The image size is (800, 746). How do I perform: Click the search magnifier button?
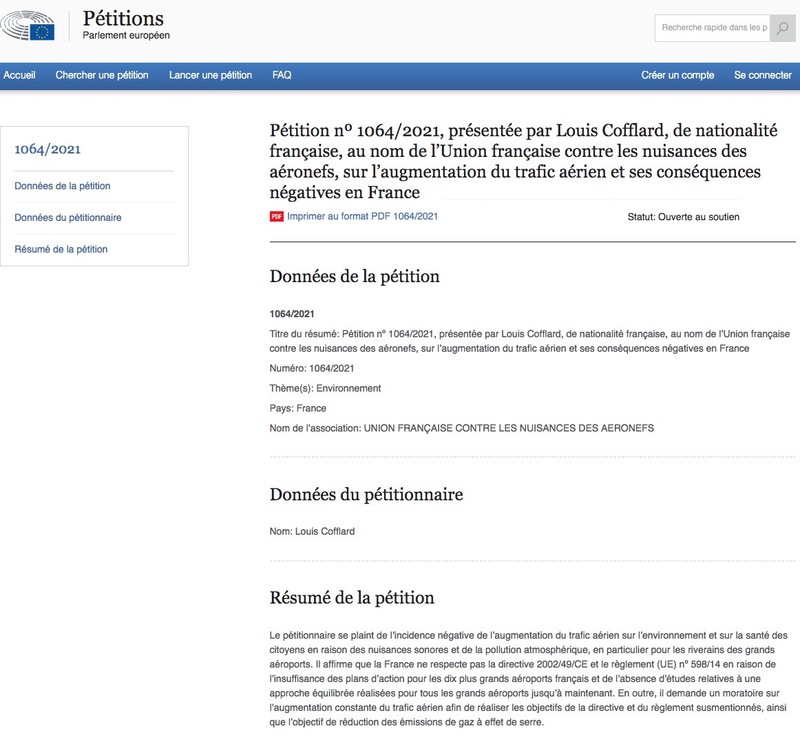tap(782, 28)
